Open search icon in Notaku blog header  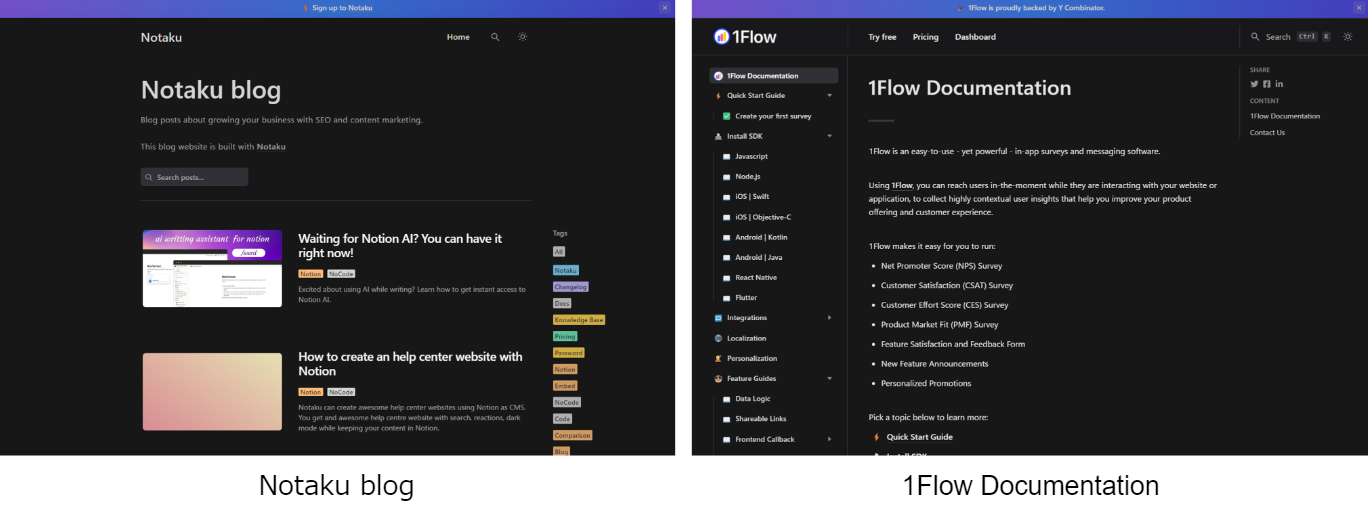coord(495,37)
